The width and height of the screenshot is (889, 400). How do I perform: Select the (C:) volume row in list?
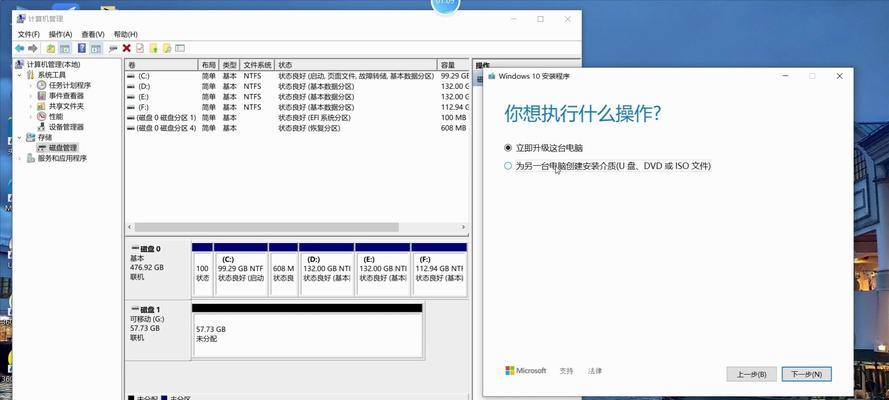point(298,76)
